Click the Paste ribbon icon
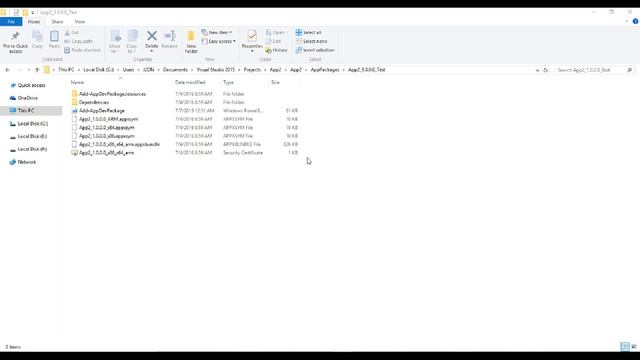640x360 pixels. (54, 40)
